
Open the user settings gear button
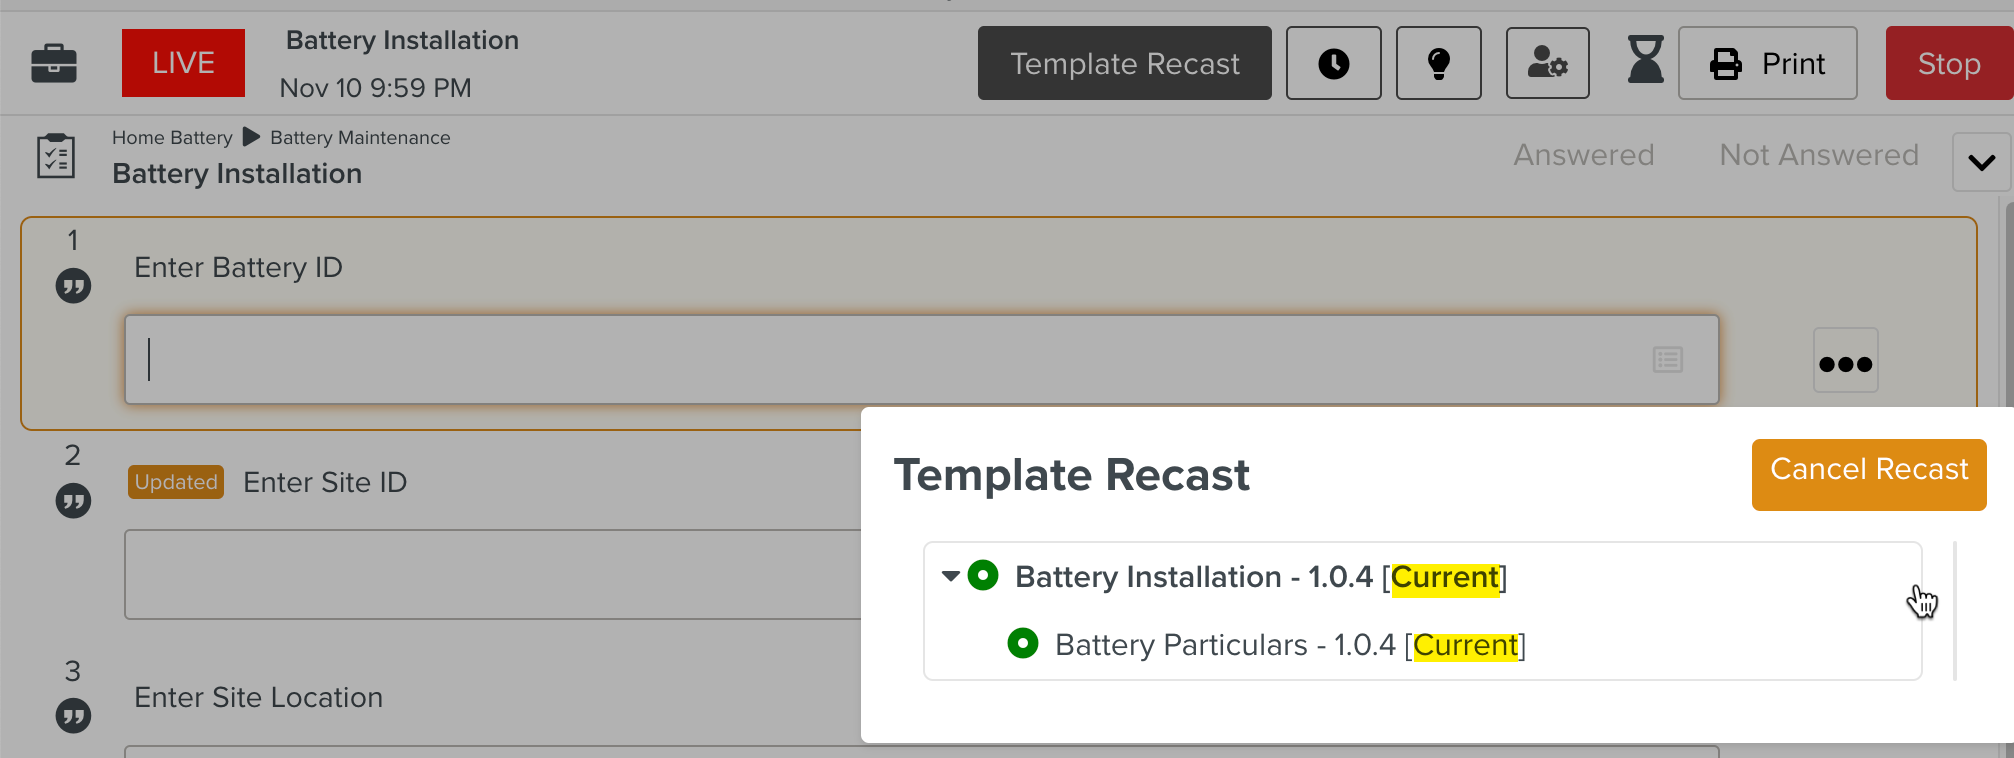pyautogui.click(x=1547, y=63)
